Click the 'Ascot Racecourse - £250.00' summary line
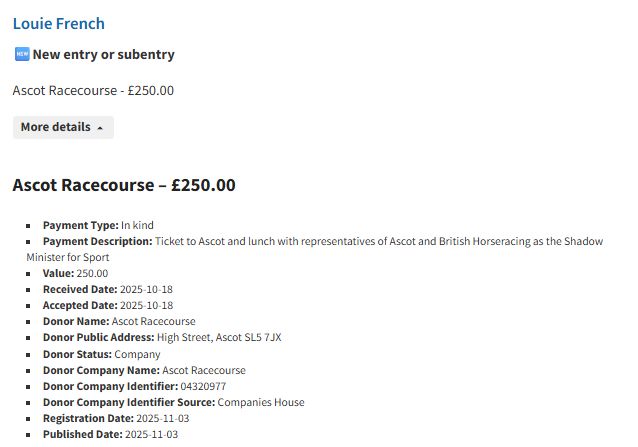Screen dimensions: 638x447 coord(93,90)
